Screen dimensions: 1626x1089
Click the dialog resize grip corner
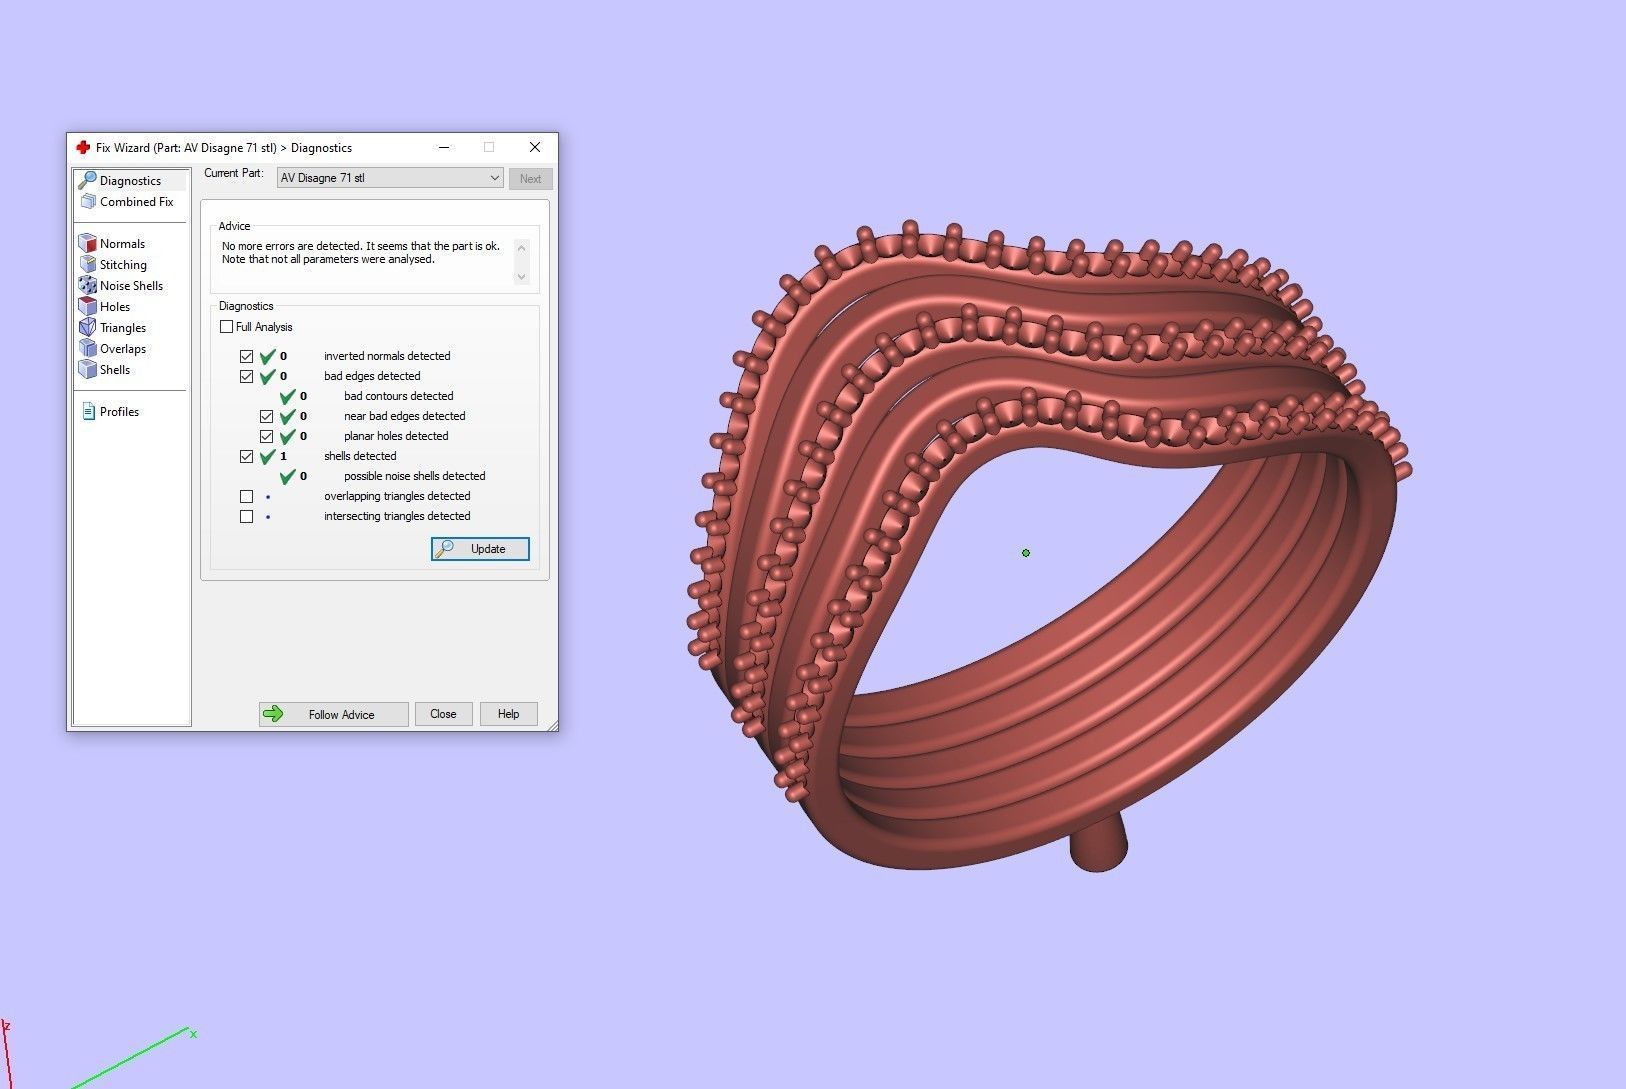[x=552, y=725]
